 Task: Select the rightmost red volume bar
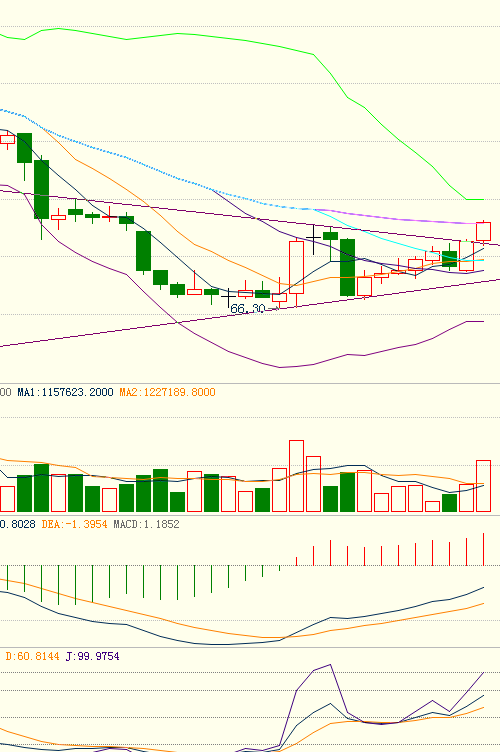pos(483,486)
